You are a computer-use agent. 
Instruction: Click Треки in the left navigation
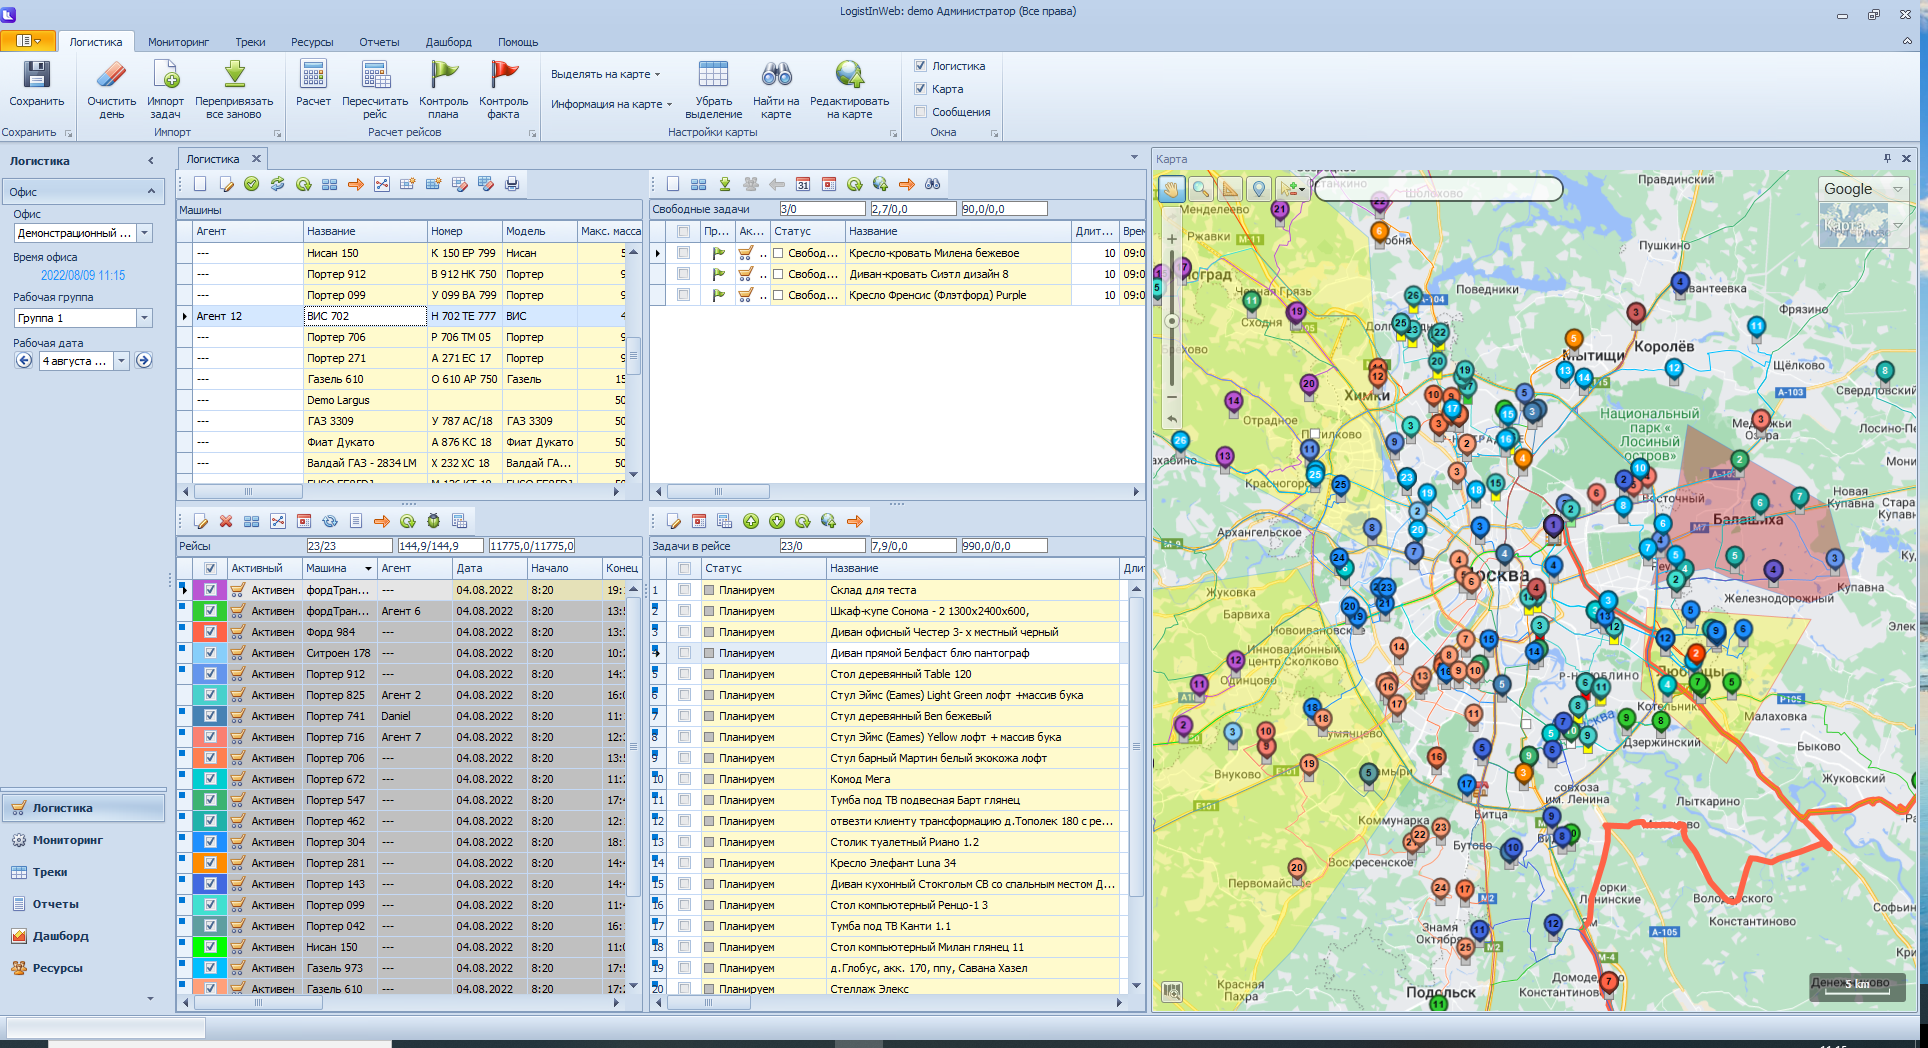tap(50, 872)
